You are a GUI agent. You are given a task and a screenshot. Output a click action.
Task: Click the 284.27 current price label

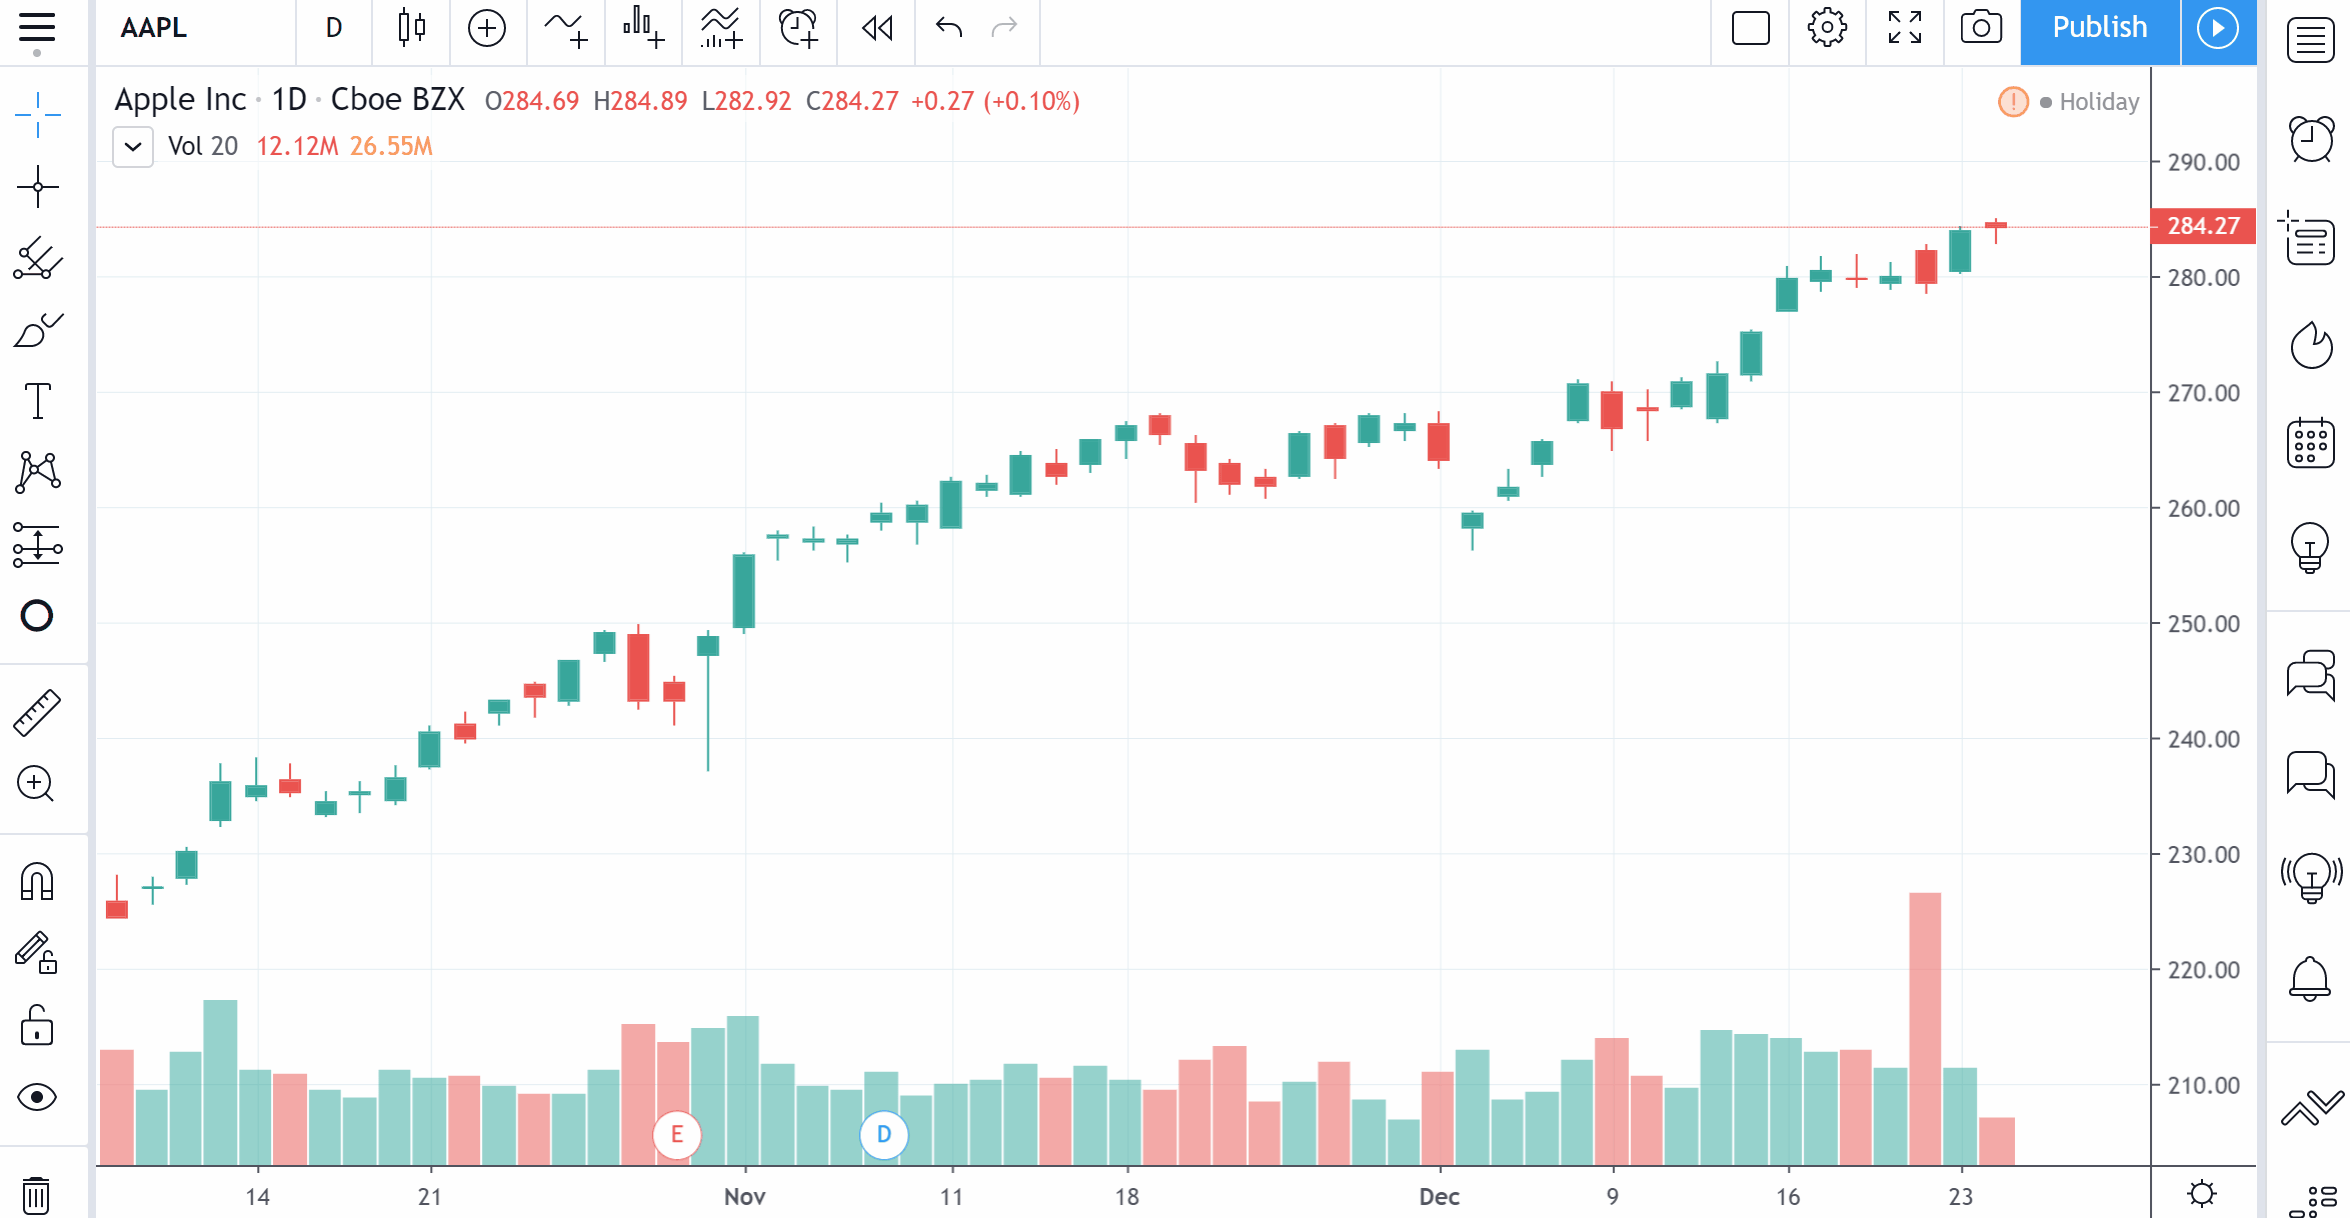pos(2202,226)
